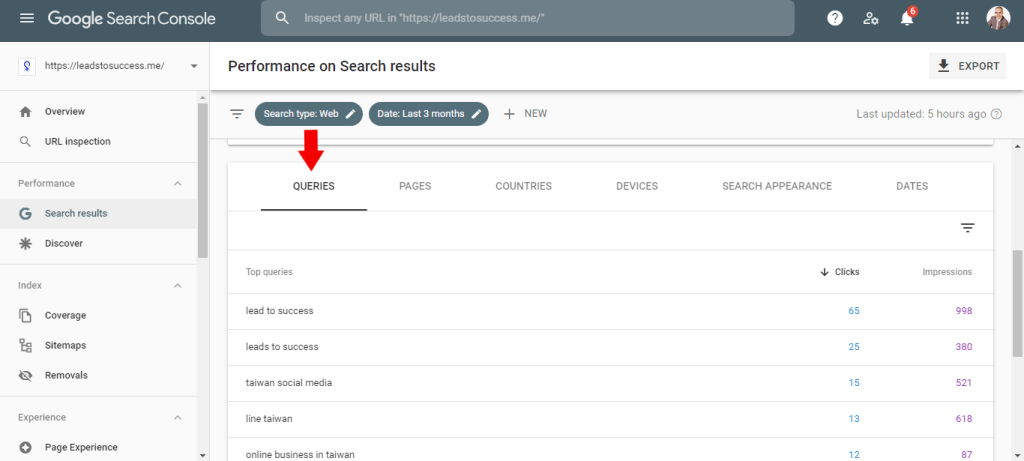The height and width of the screenshot is (461, 1024).
Task: Open the account profile avatar
Action: coord(998,18)
